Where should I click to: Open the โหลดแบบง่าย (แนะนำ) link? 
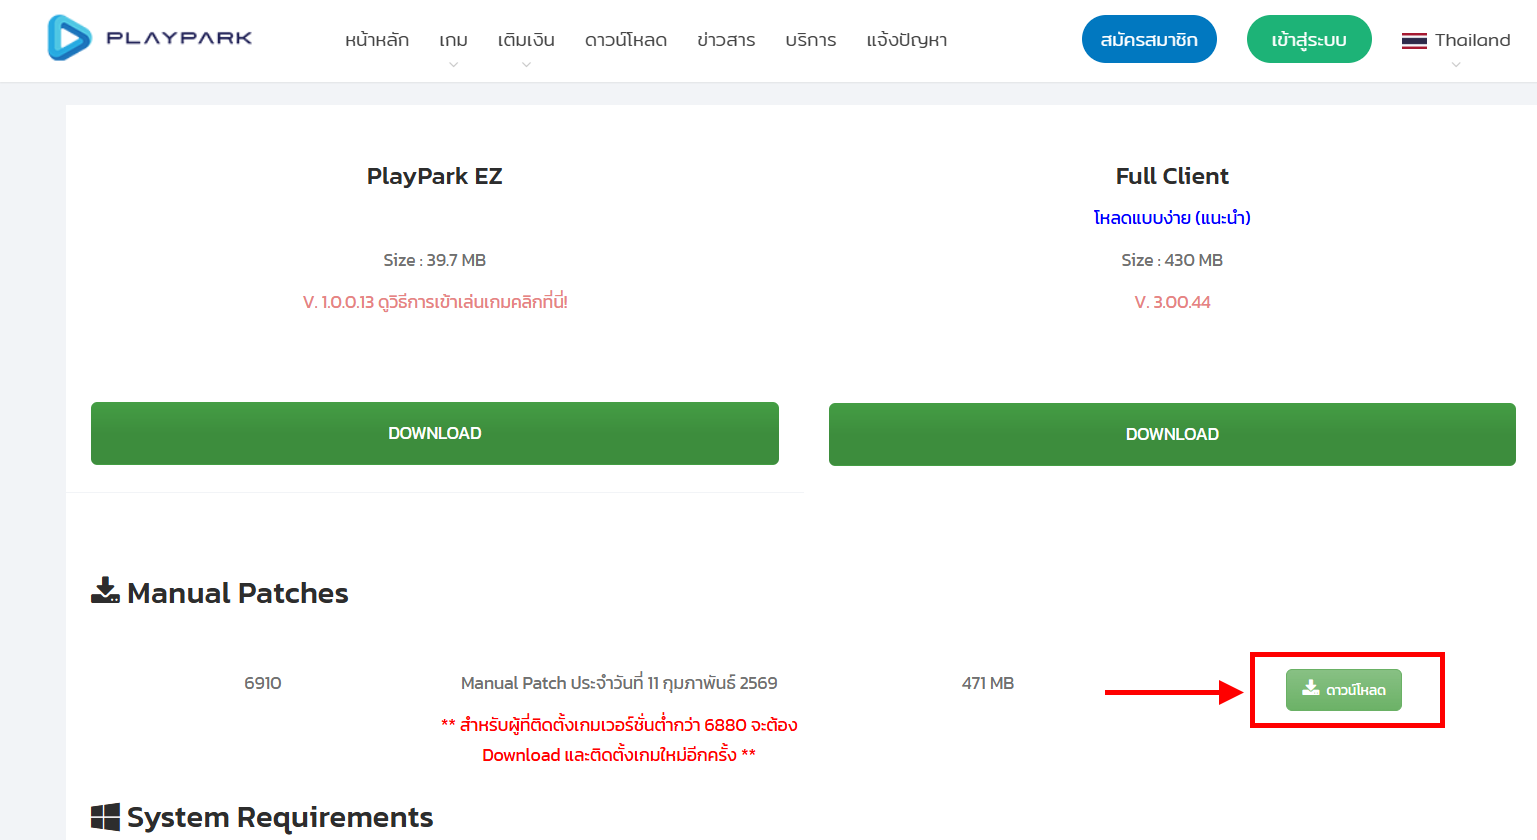[x=1172, y=218]
